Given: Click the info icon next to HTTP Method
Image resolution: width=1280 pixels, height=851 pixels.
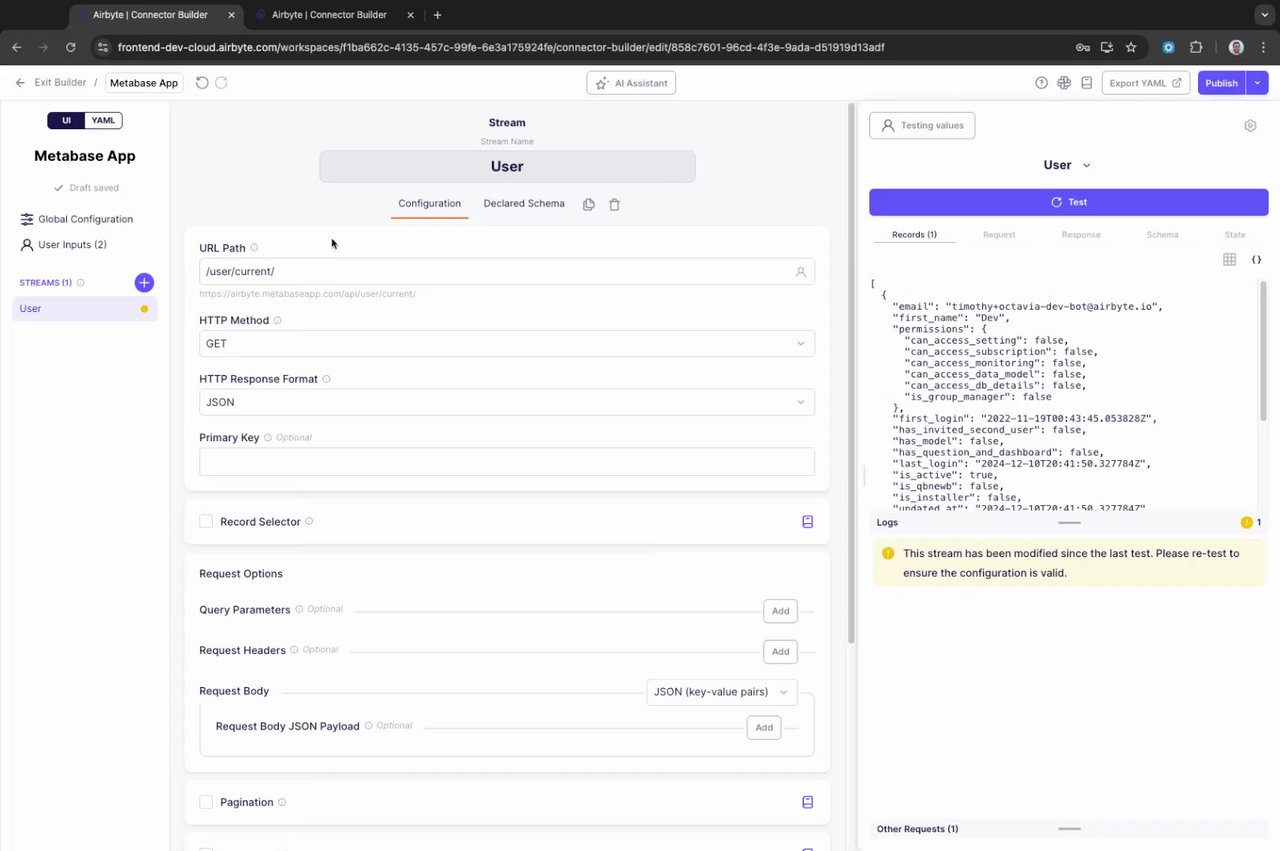Looking at the screenshot, I should coord(278,321).
